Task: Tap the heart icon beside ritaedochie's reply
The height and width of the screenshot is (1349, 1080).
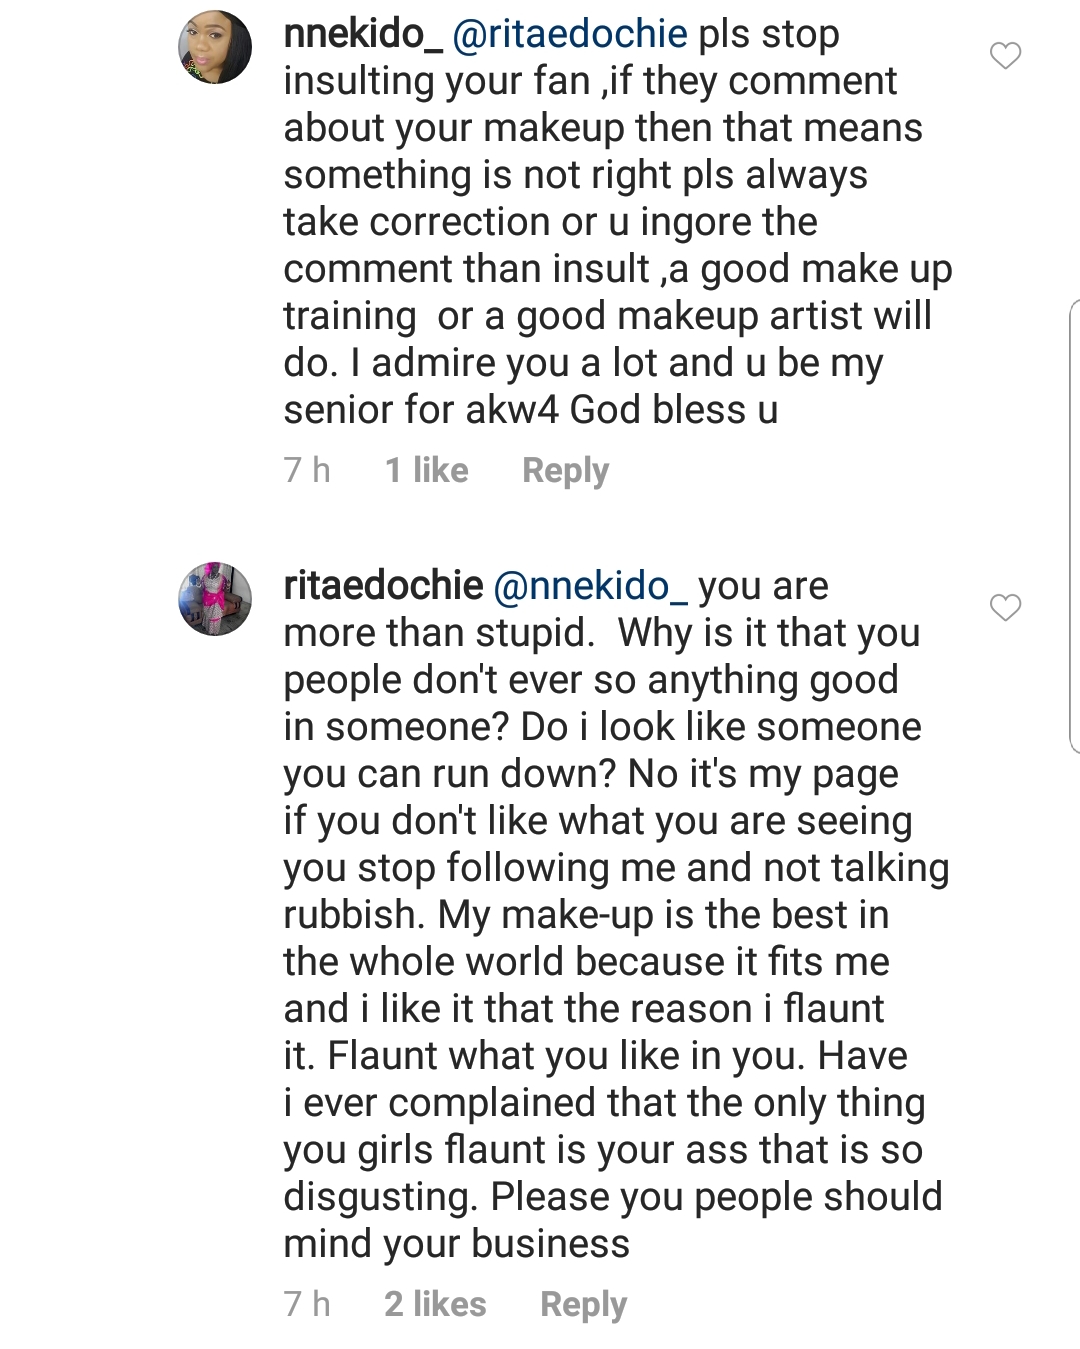Action: pyautogui.click(x=1005, y=607)
